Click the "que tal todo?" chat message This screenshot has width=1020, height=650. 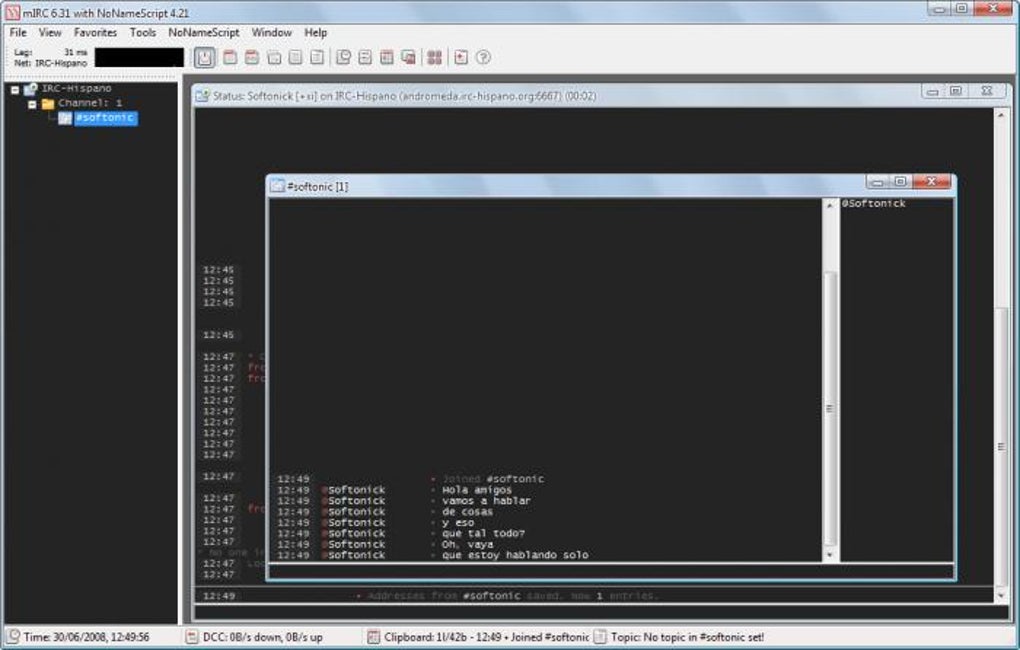[483, 534]
